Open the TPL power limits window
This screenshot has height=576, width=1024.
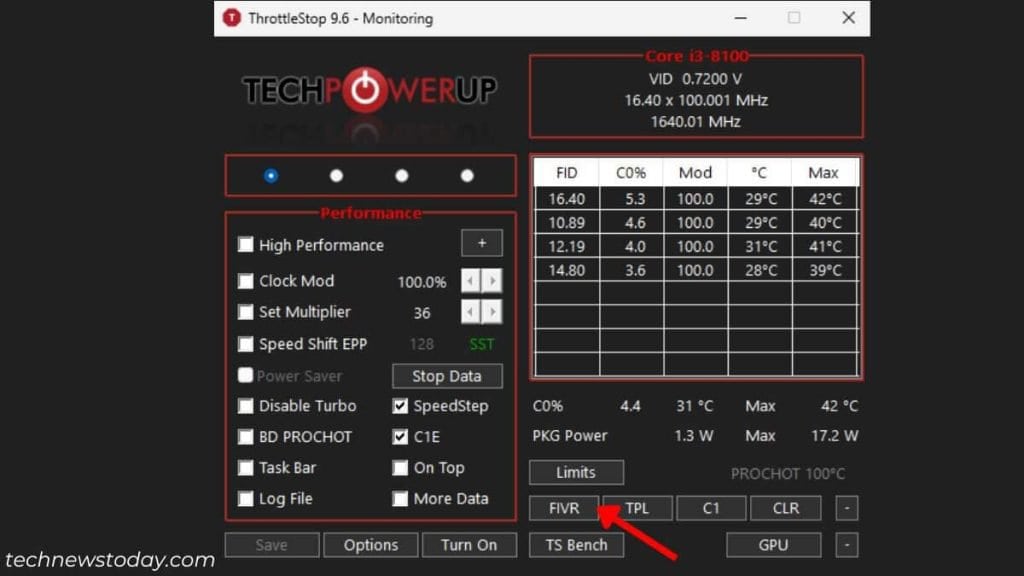[x=637, y=508]
